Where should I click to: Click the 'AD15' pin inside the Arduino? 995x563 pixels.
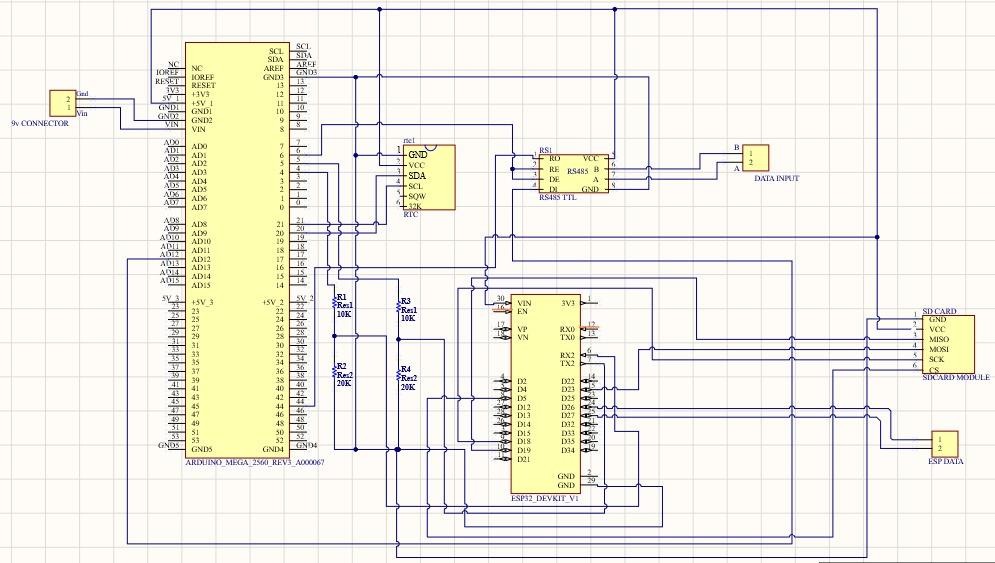coord(201,285)
